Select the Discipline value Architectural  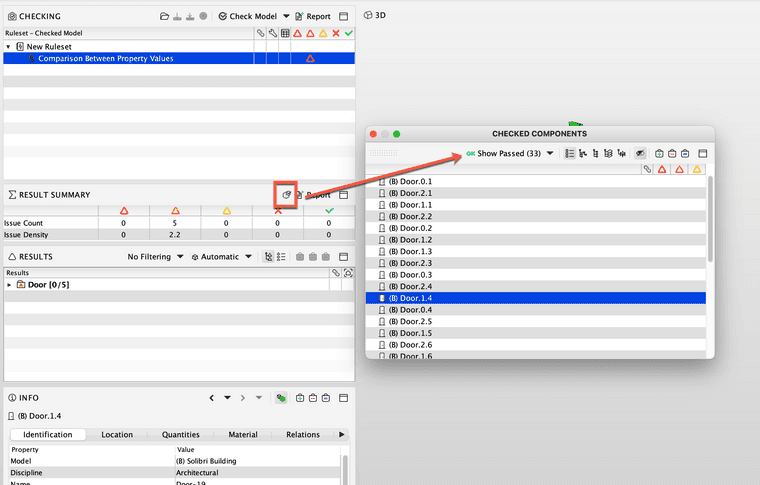tap(197, 473)
